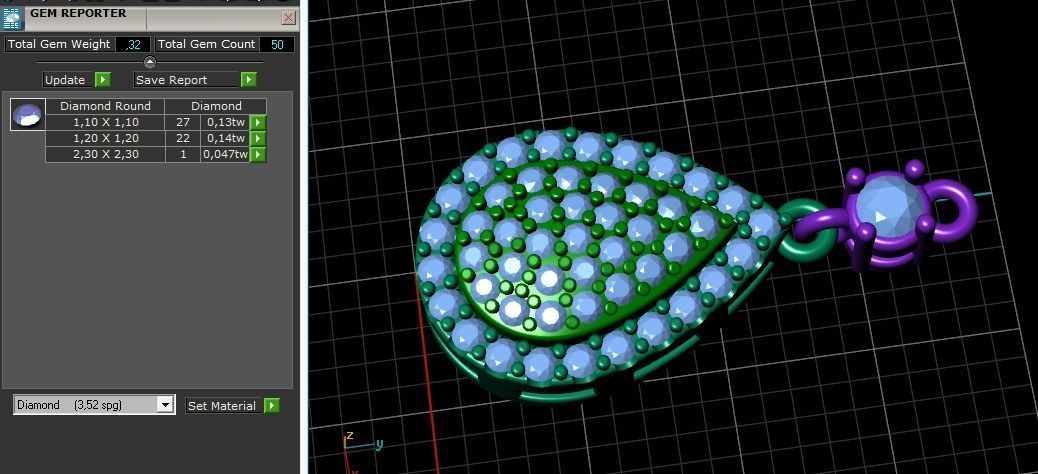The height and width of the screenshot is (474, 1038).
Task: Click the Diamond material column header
Action: point(216,106)
